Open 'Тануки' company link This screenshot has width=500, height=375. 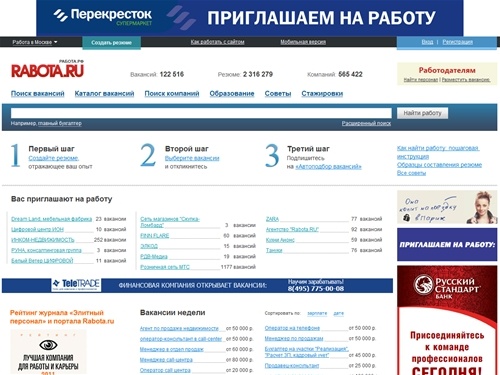coord(274,250)
